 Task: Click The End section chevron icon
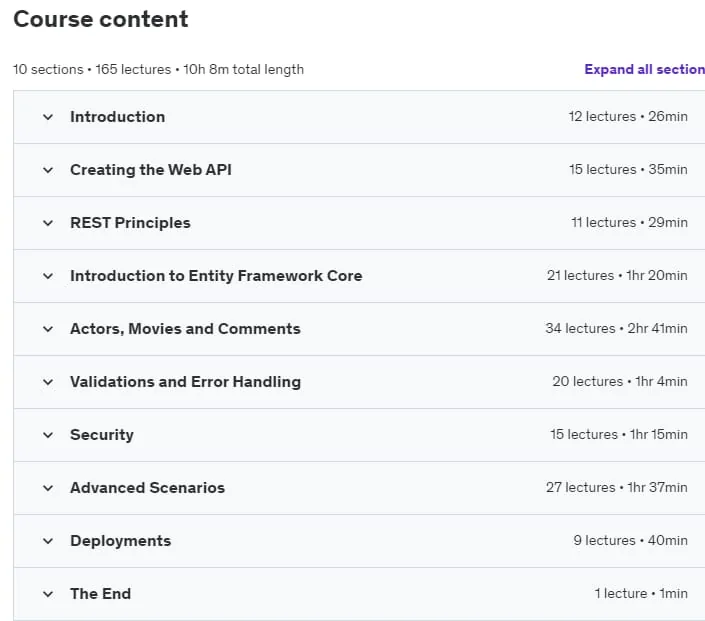[48, 594]
